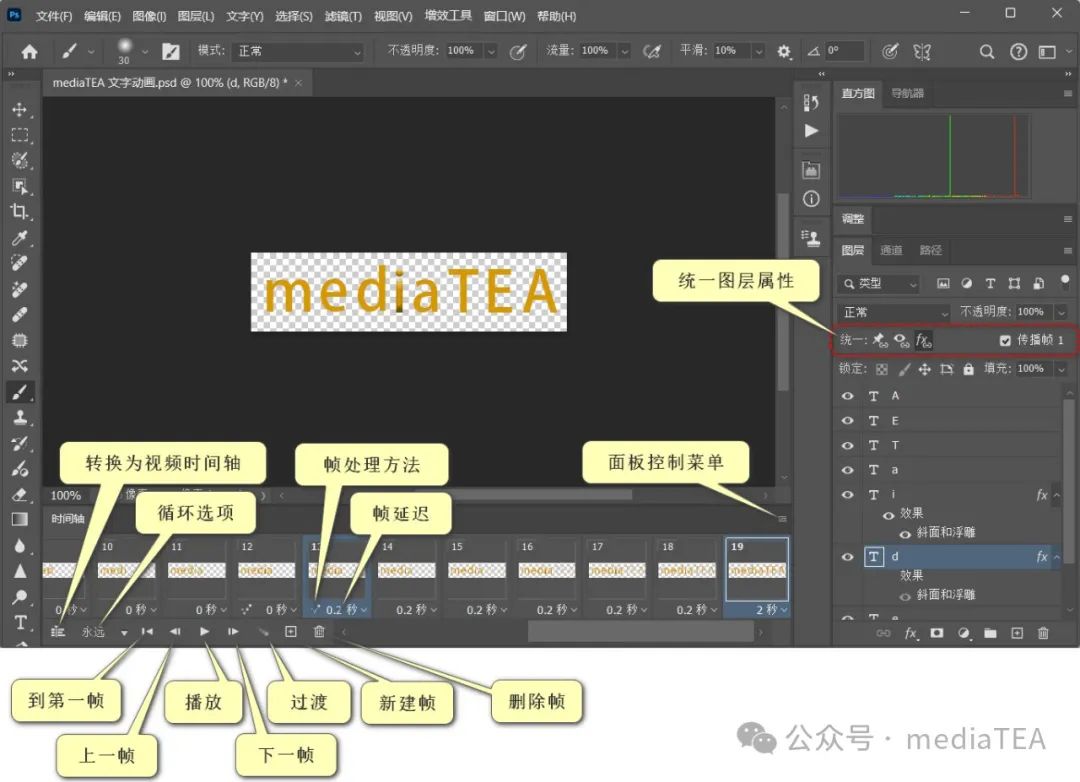This screenshot has width=1080, height=782.
Task: Open the layer filter 类型 dropdown
Action: point(880,283)
